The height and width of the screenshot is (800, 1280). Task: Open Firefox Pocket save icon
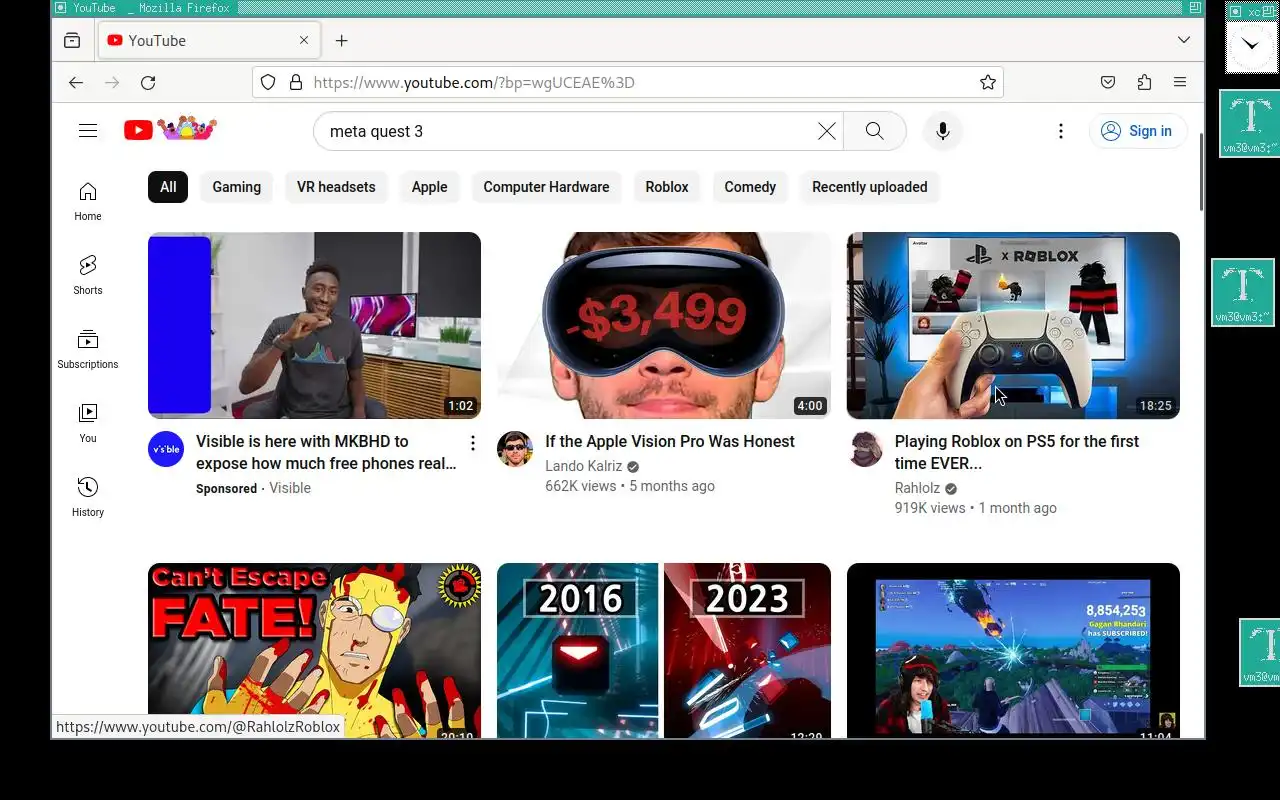[x=1108, y=83]
